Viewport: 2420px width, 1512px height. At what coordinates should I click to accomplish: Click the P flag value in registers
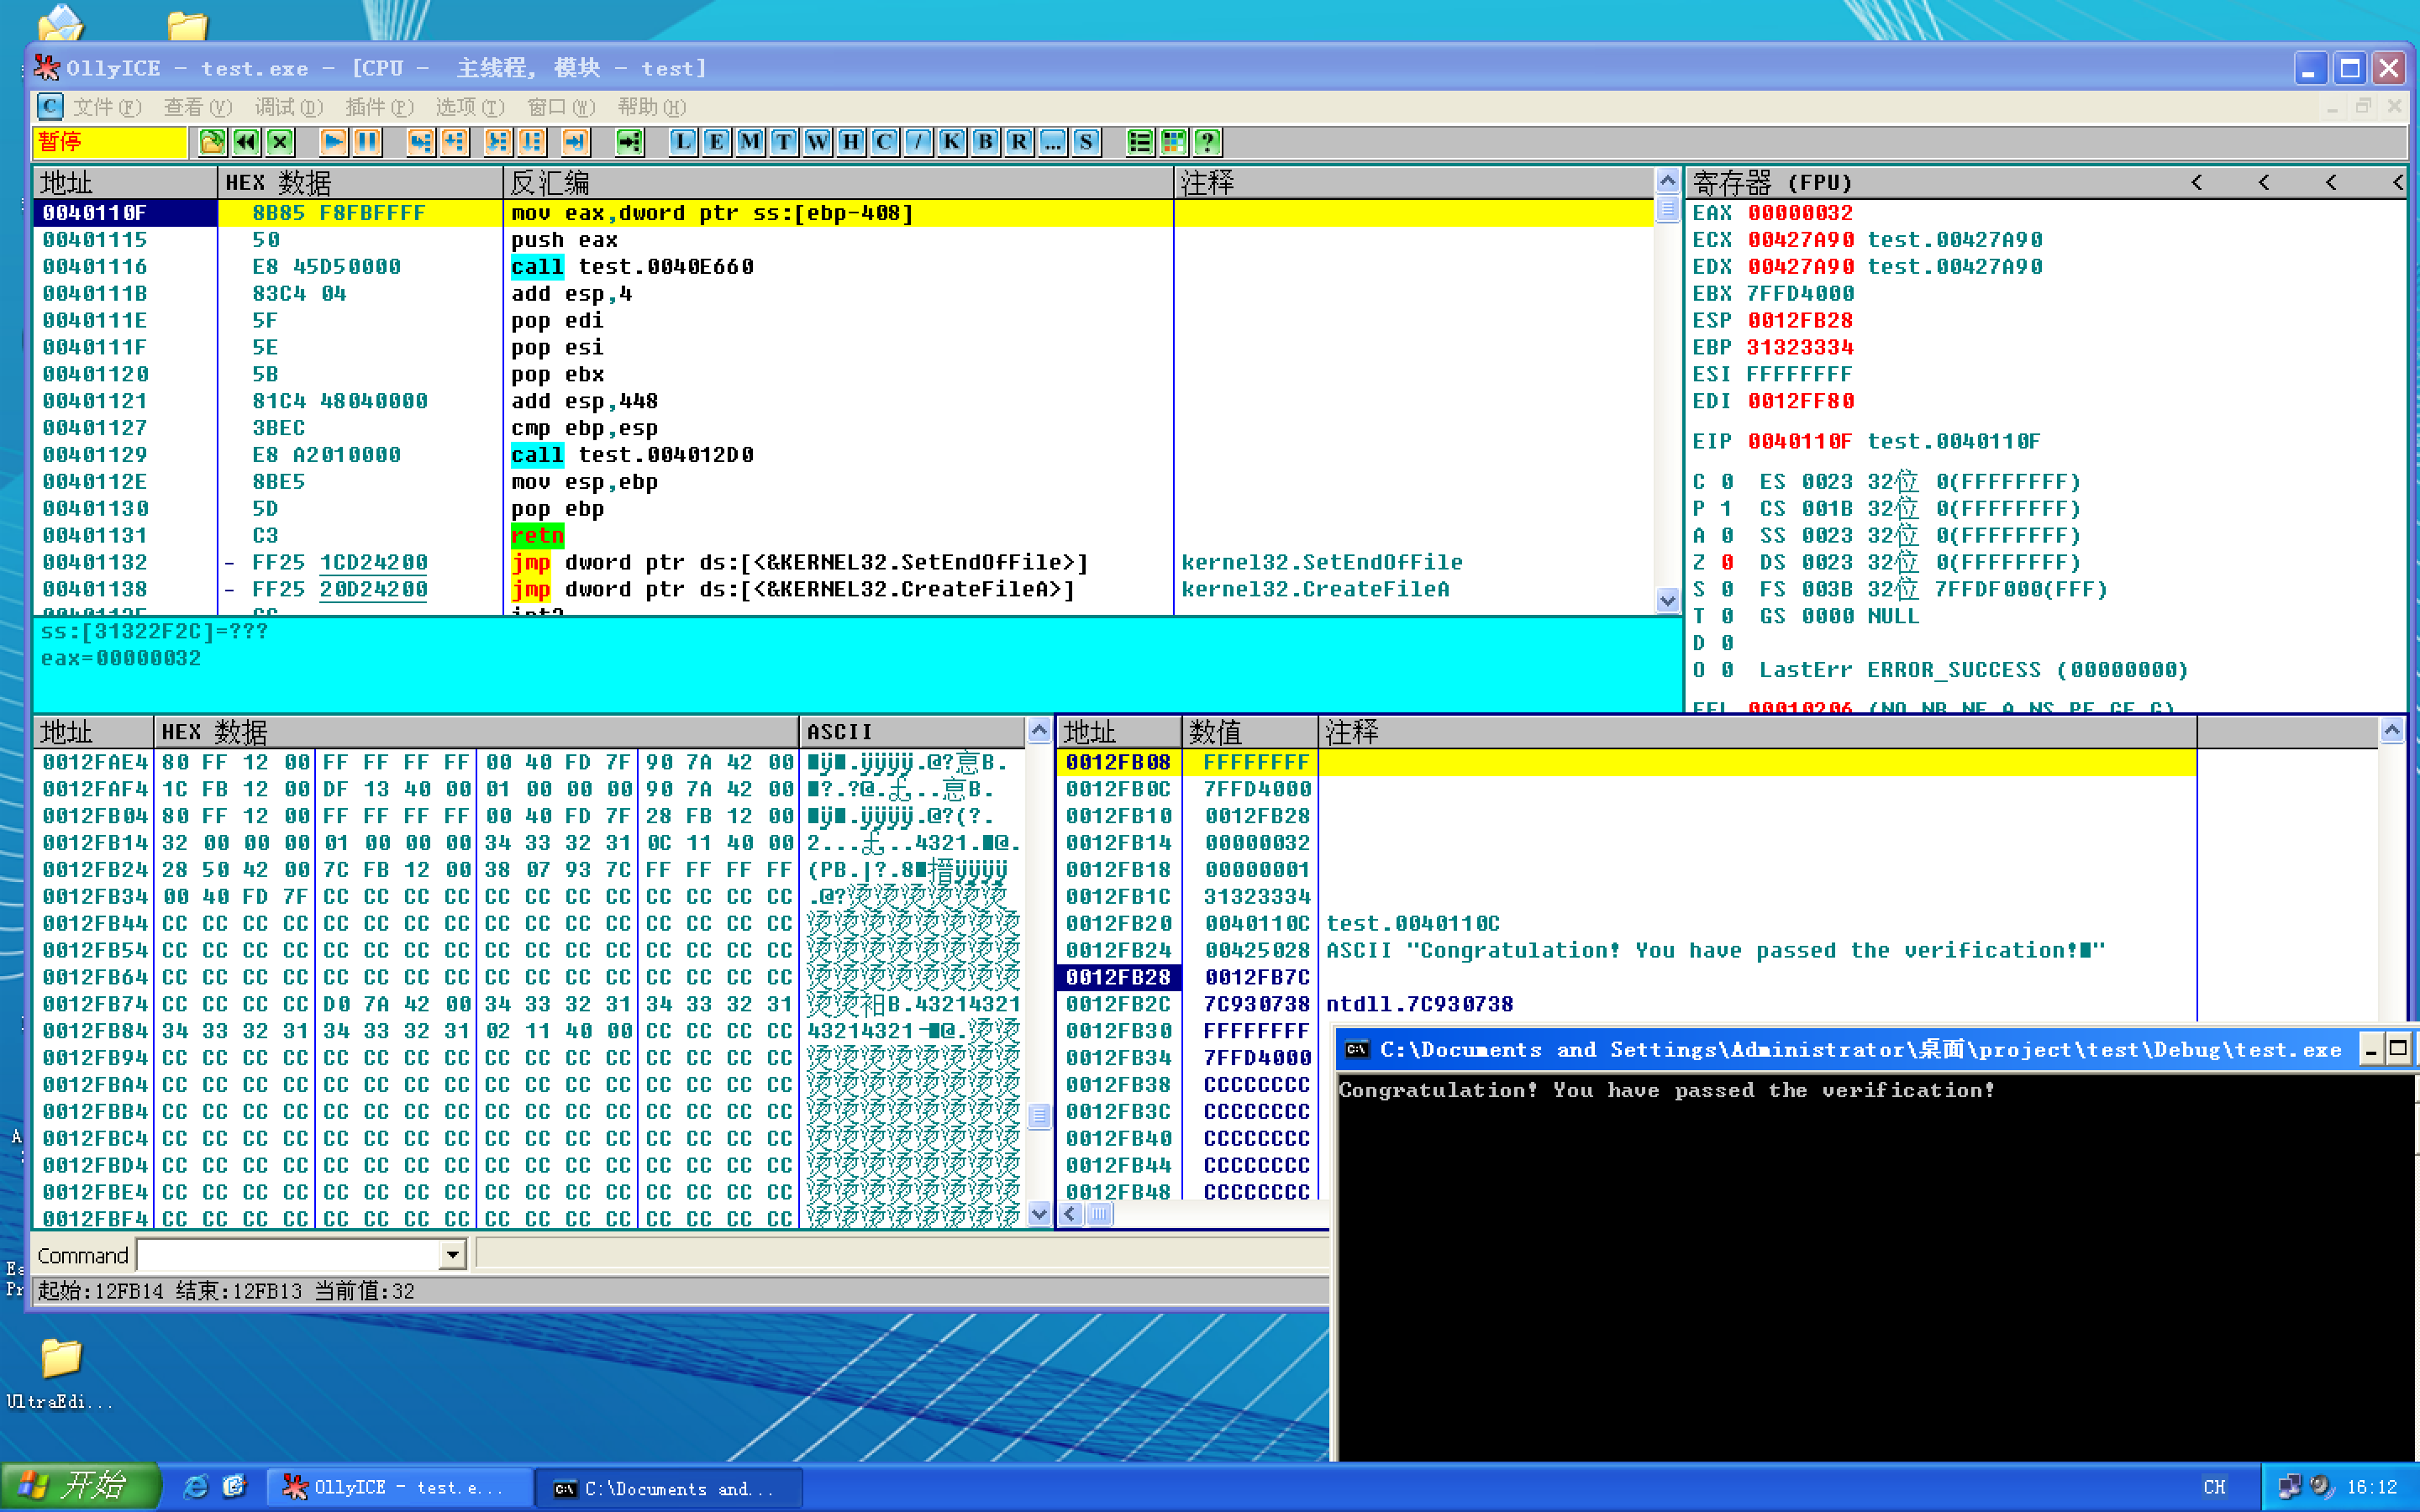pyautogui.click(x=1727, y=509)
